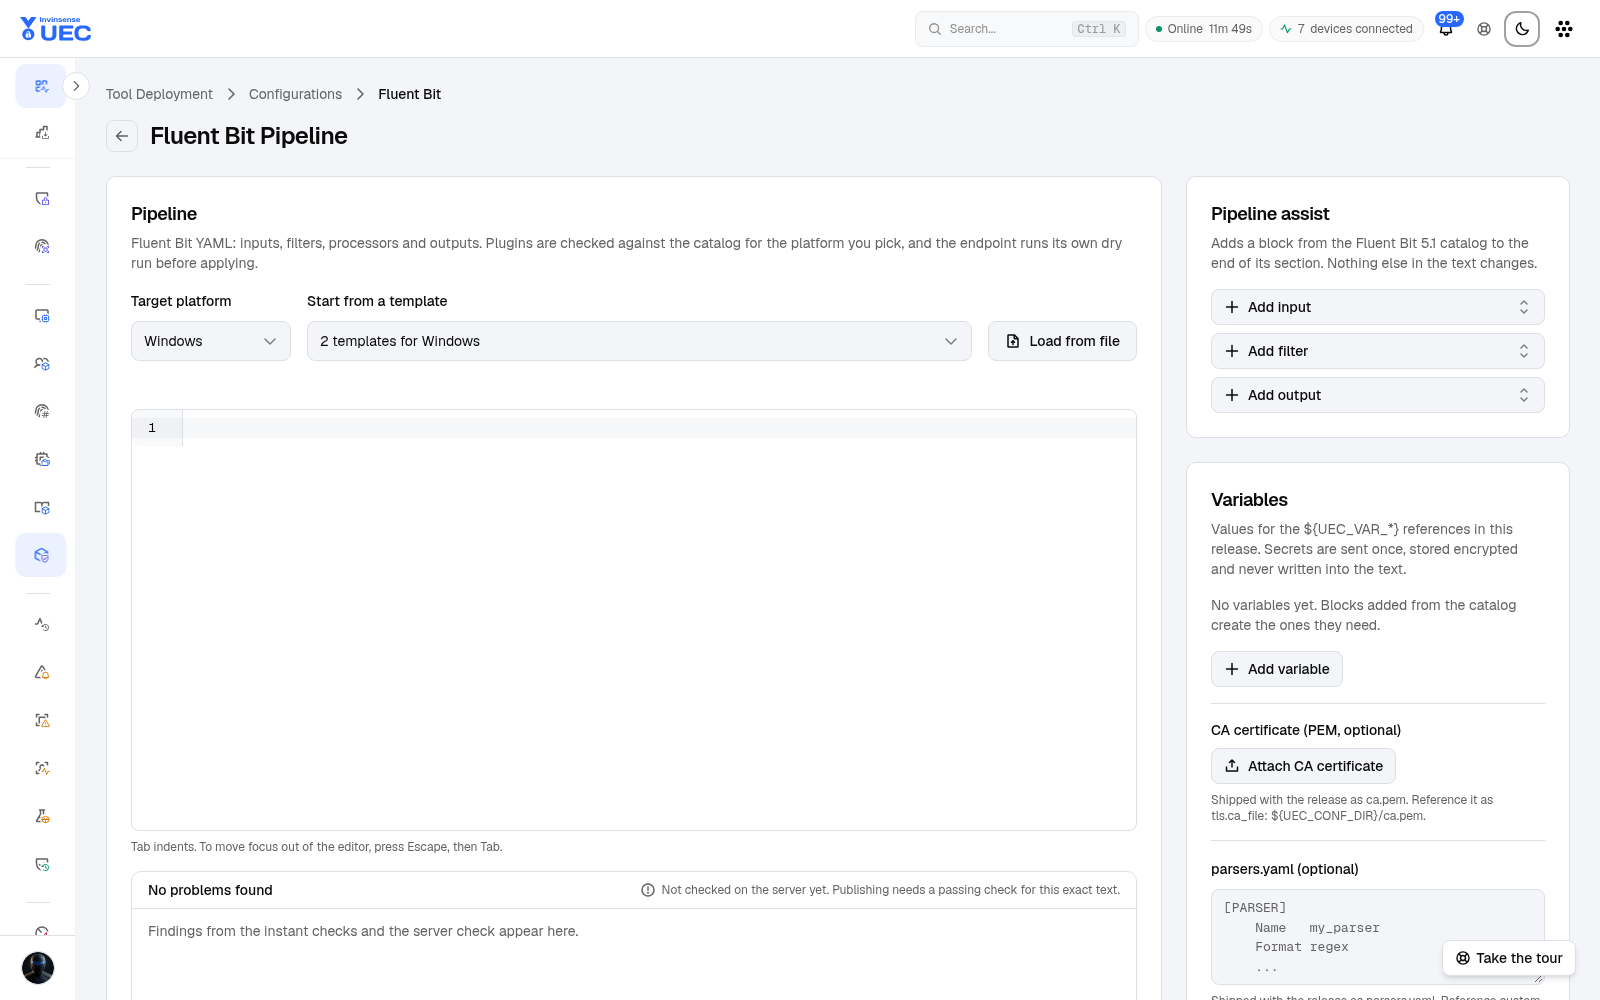Open the Add output catalog dropdown
This screenshot has height=1000, width=1600.
(1378, 395)
